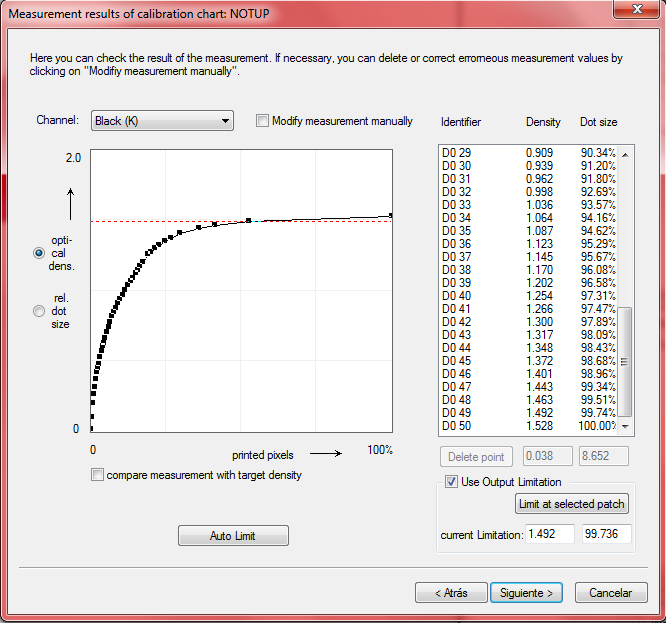The width and height of the screenshot is (666, 623).
Task: Click the Cancelar button
Action: pos(610,593)
